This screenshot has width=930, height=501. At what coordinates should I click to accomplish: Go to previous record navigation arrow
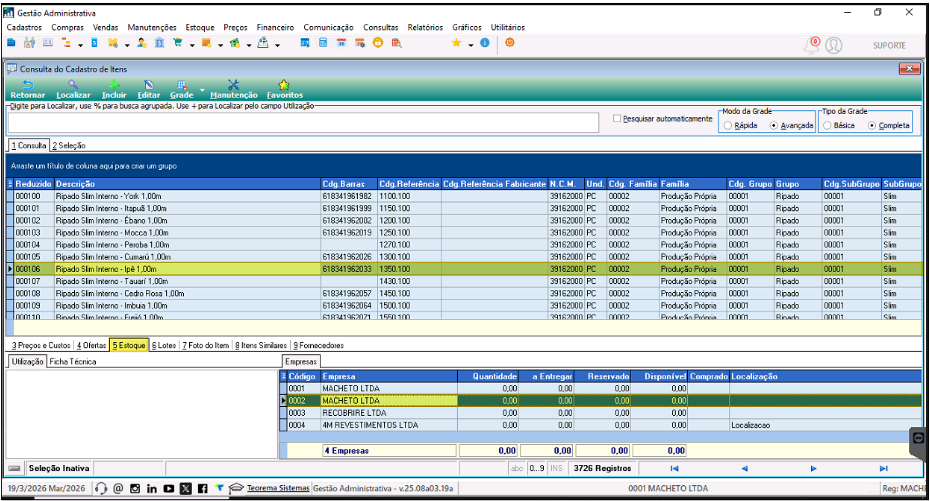744,468
